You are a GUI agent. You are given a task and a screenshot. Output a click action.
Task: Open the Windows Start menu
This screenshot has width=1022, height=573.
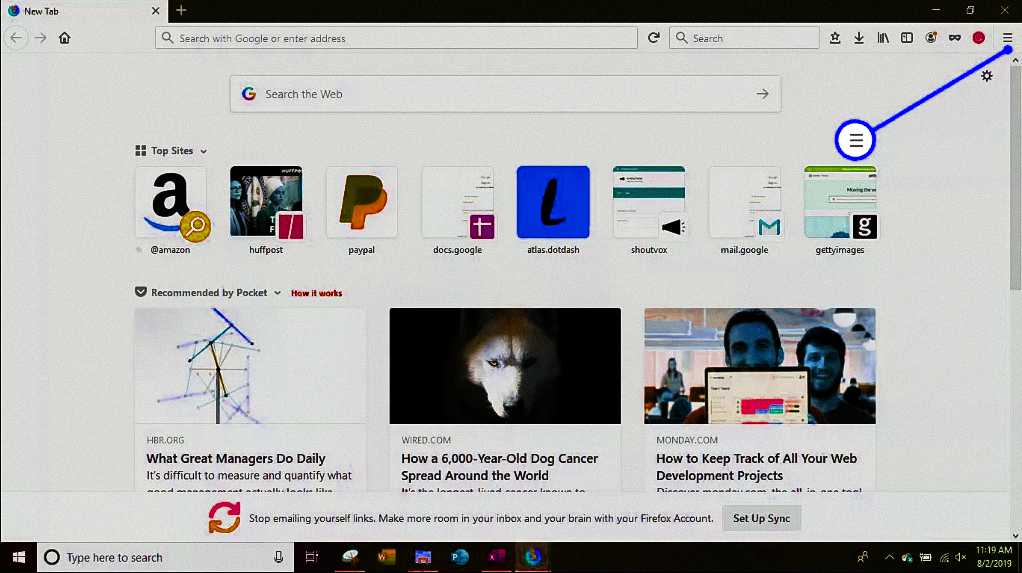pyautogui.click(x=18, y=557)
